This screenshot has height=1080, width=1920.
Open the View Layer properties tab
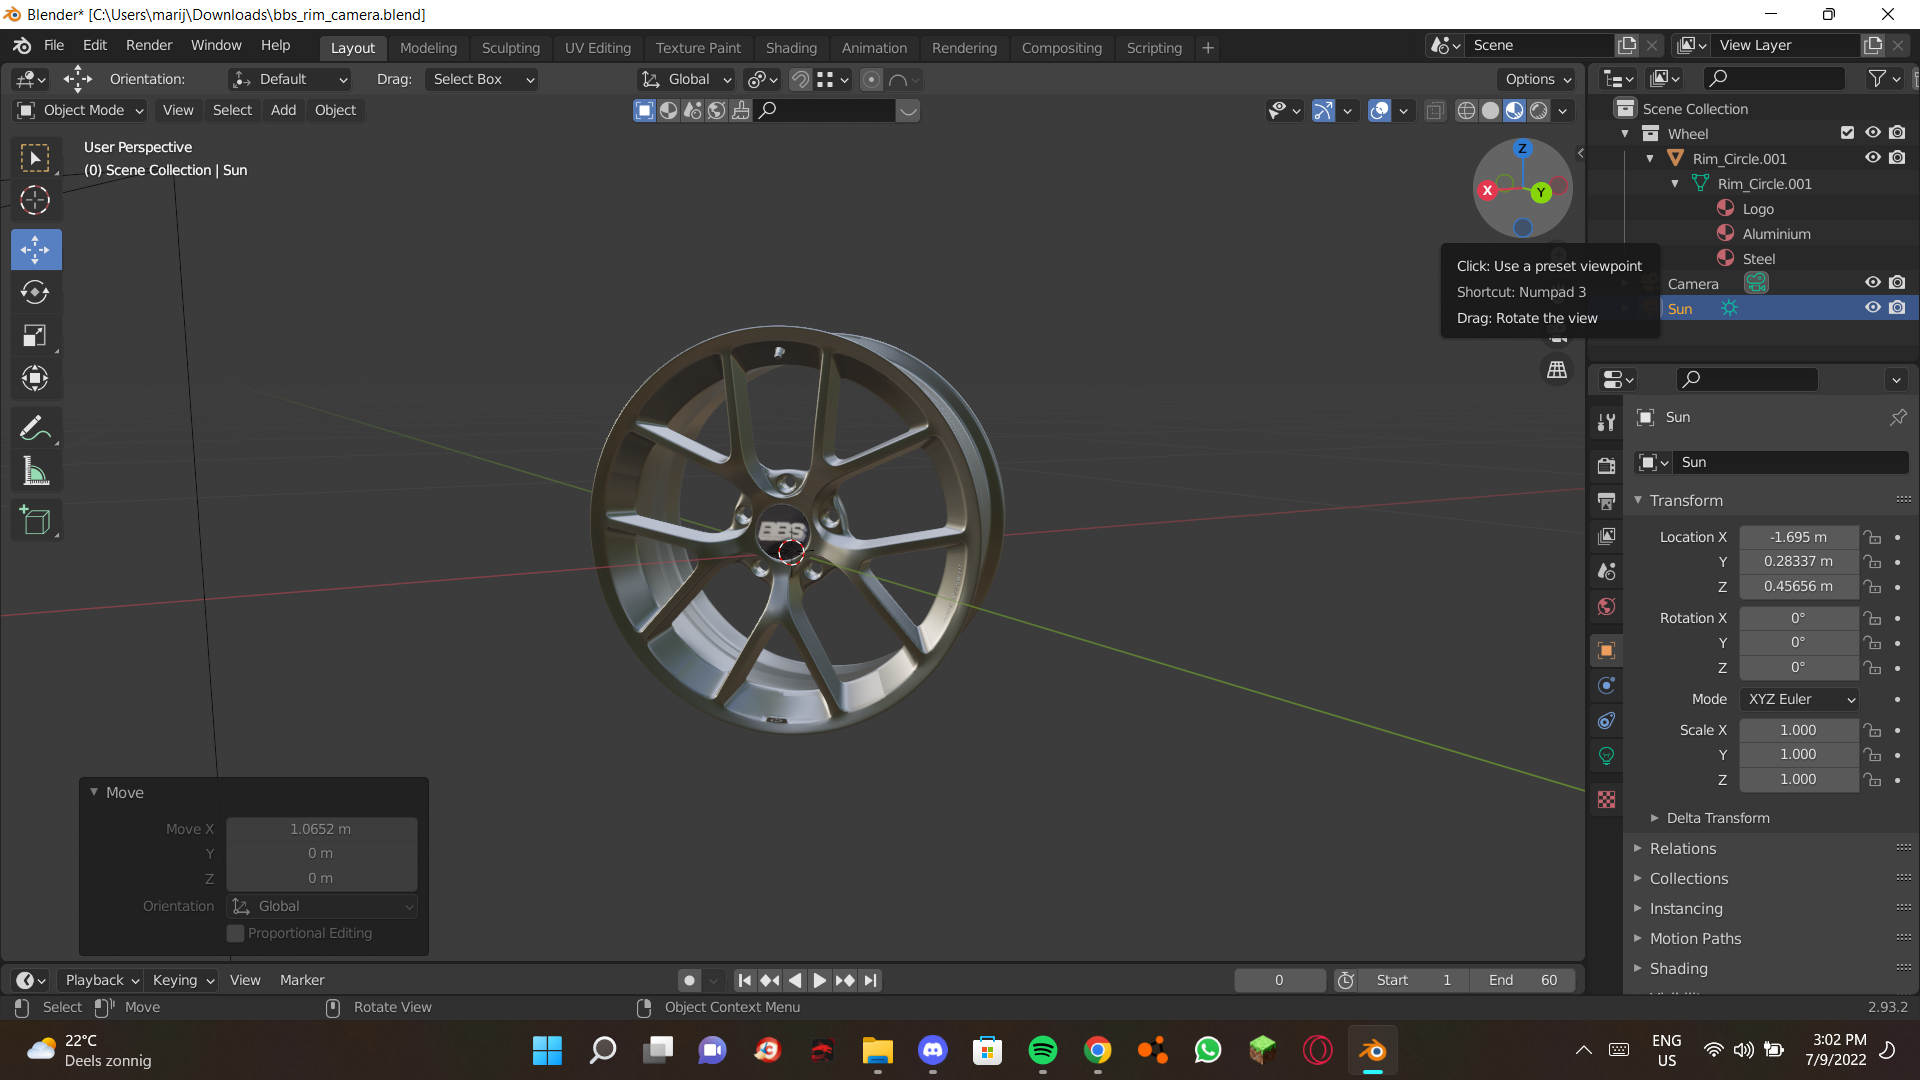pos(1606,536)
